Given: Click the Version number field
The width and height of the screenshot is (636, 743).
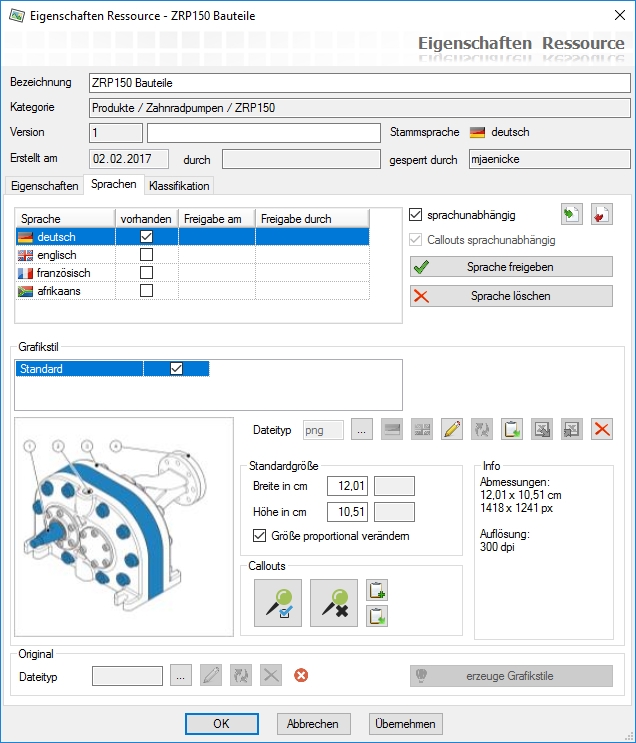Looking at the screenshot, I should pyautogui.click(x=116, y=133).
